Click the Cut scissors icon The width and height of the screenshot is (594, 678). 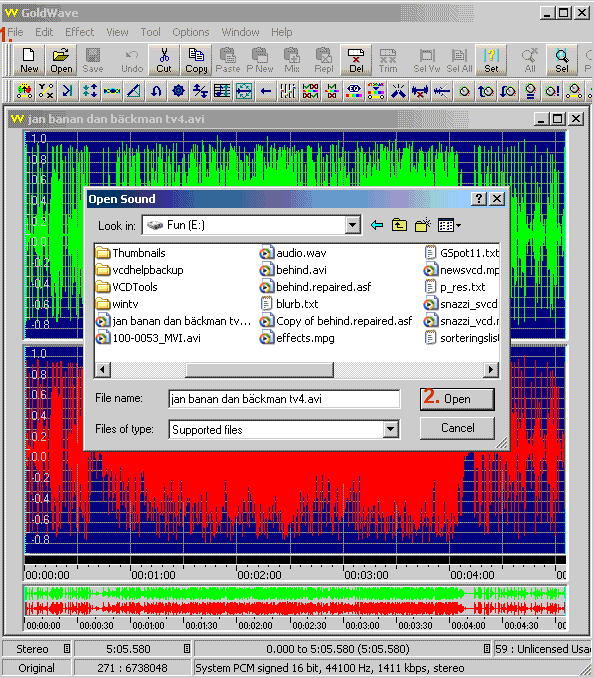[164, 60]
